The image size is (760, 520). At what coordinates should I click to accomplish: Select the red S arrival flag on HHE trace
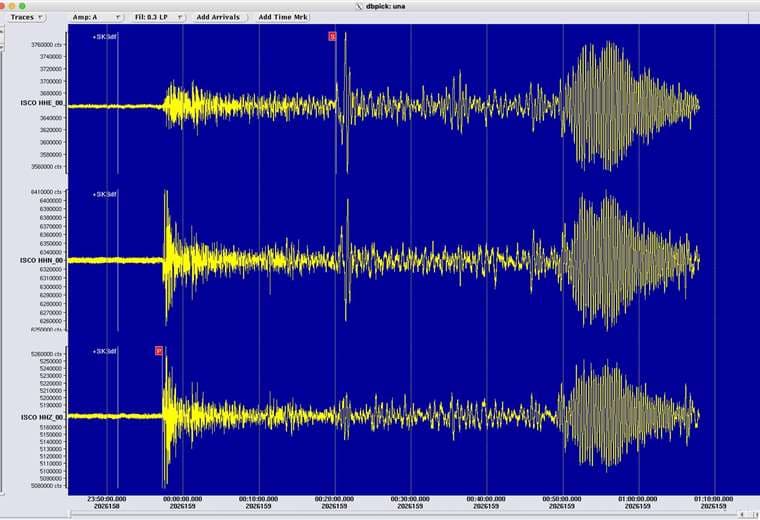pyautogui.click(x=332, y=36)
